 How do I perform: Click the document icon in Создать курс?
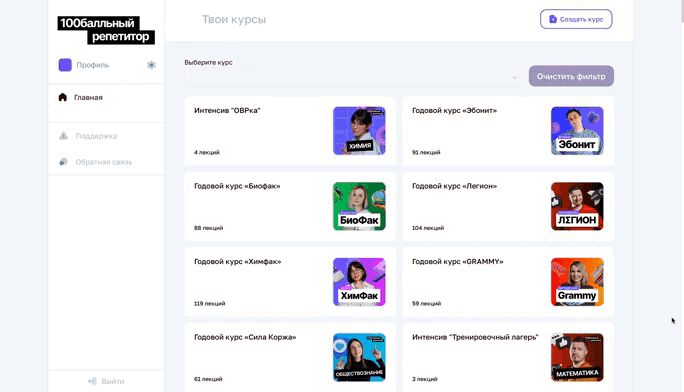(x=553, y=19)
